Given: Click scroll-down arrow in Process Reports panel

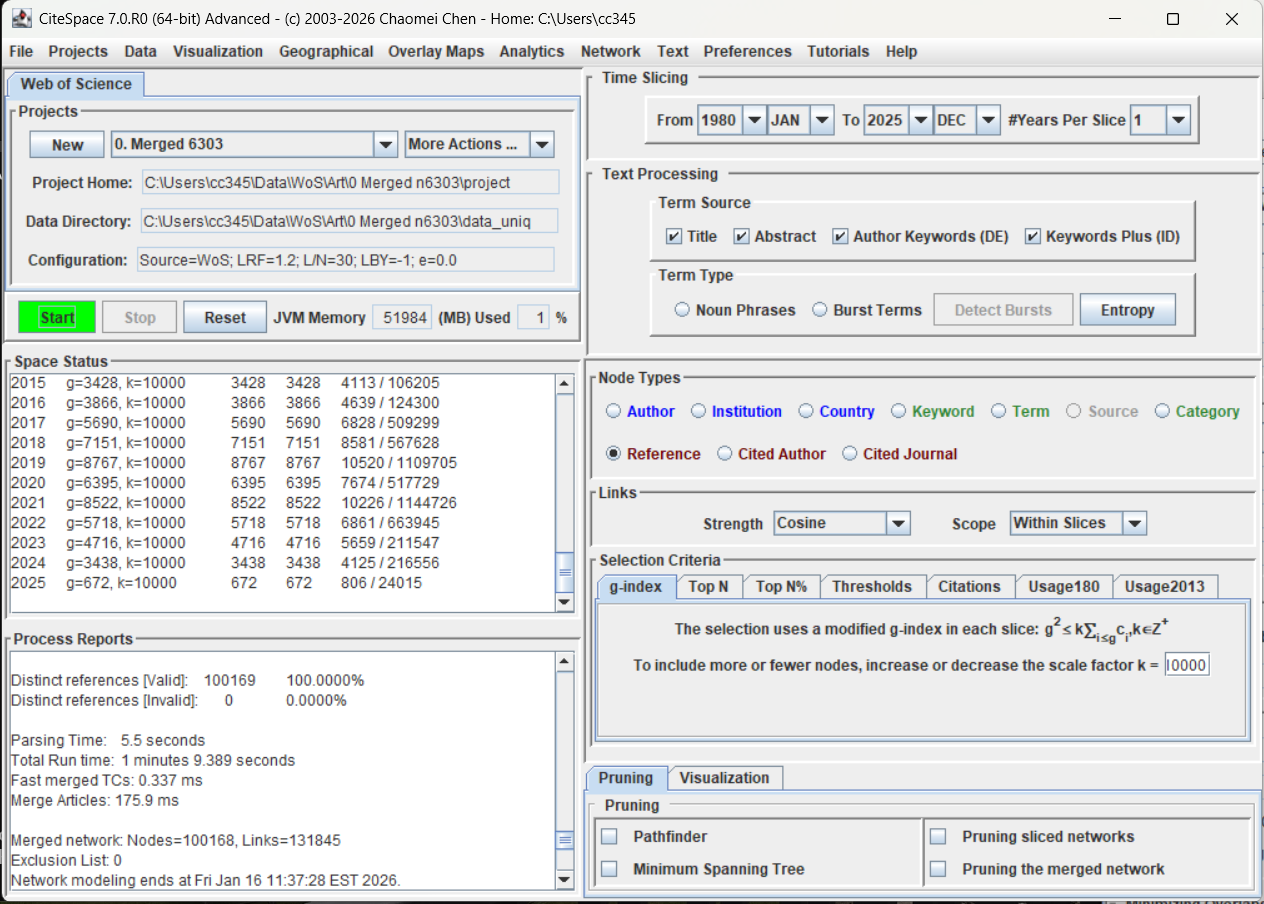Looking at the screenshot, I should (x=564, y=880).
